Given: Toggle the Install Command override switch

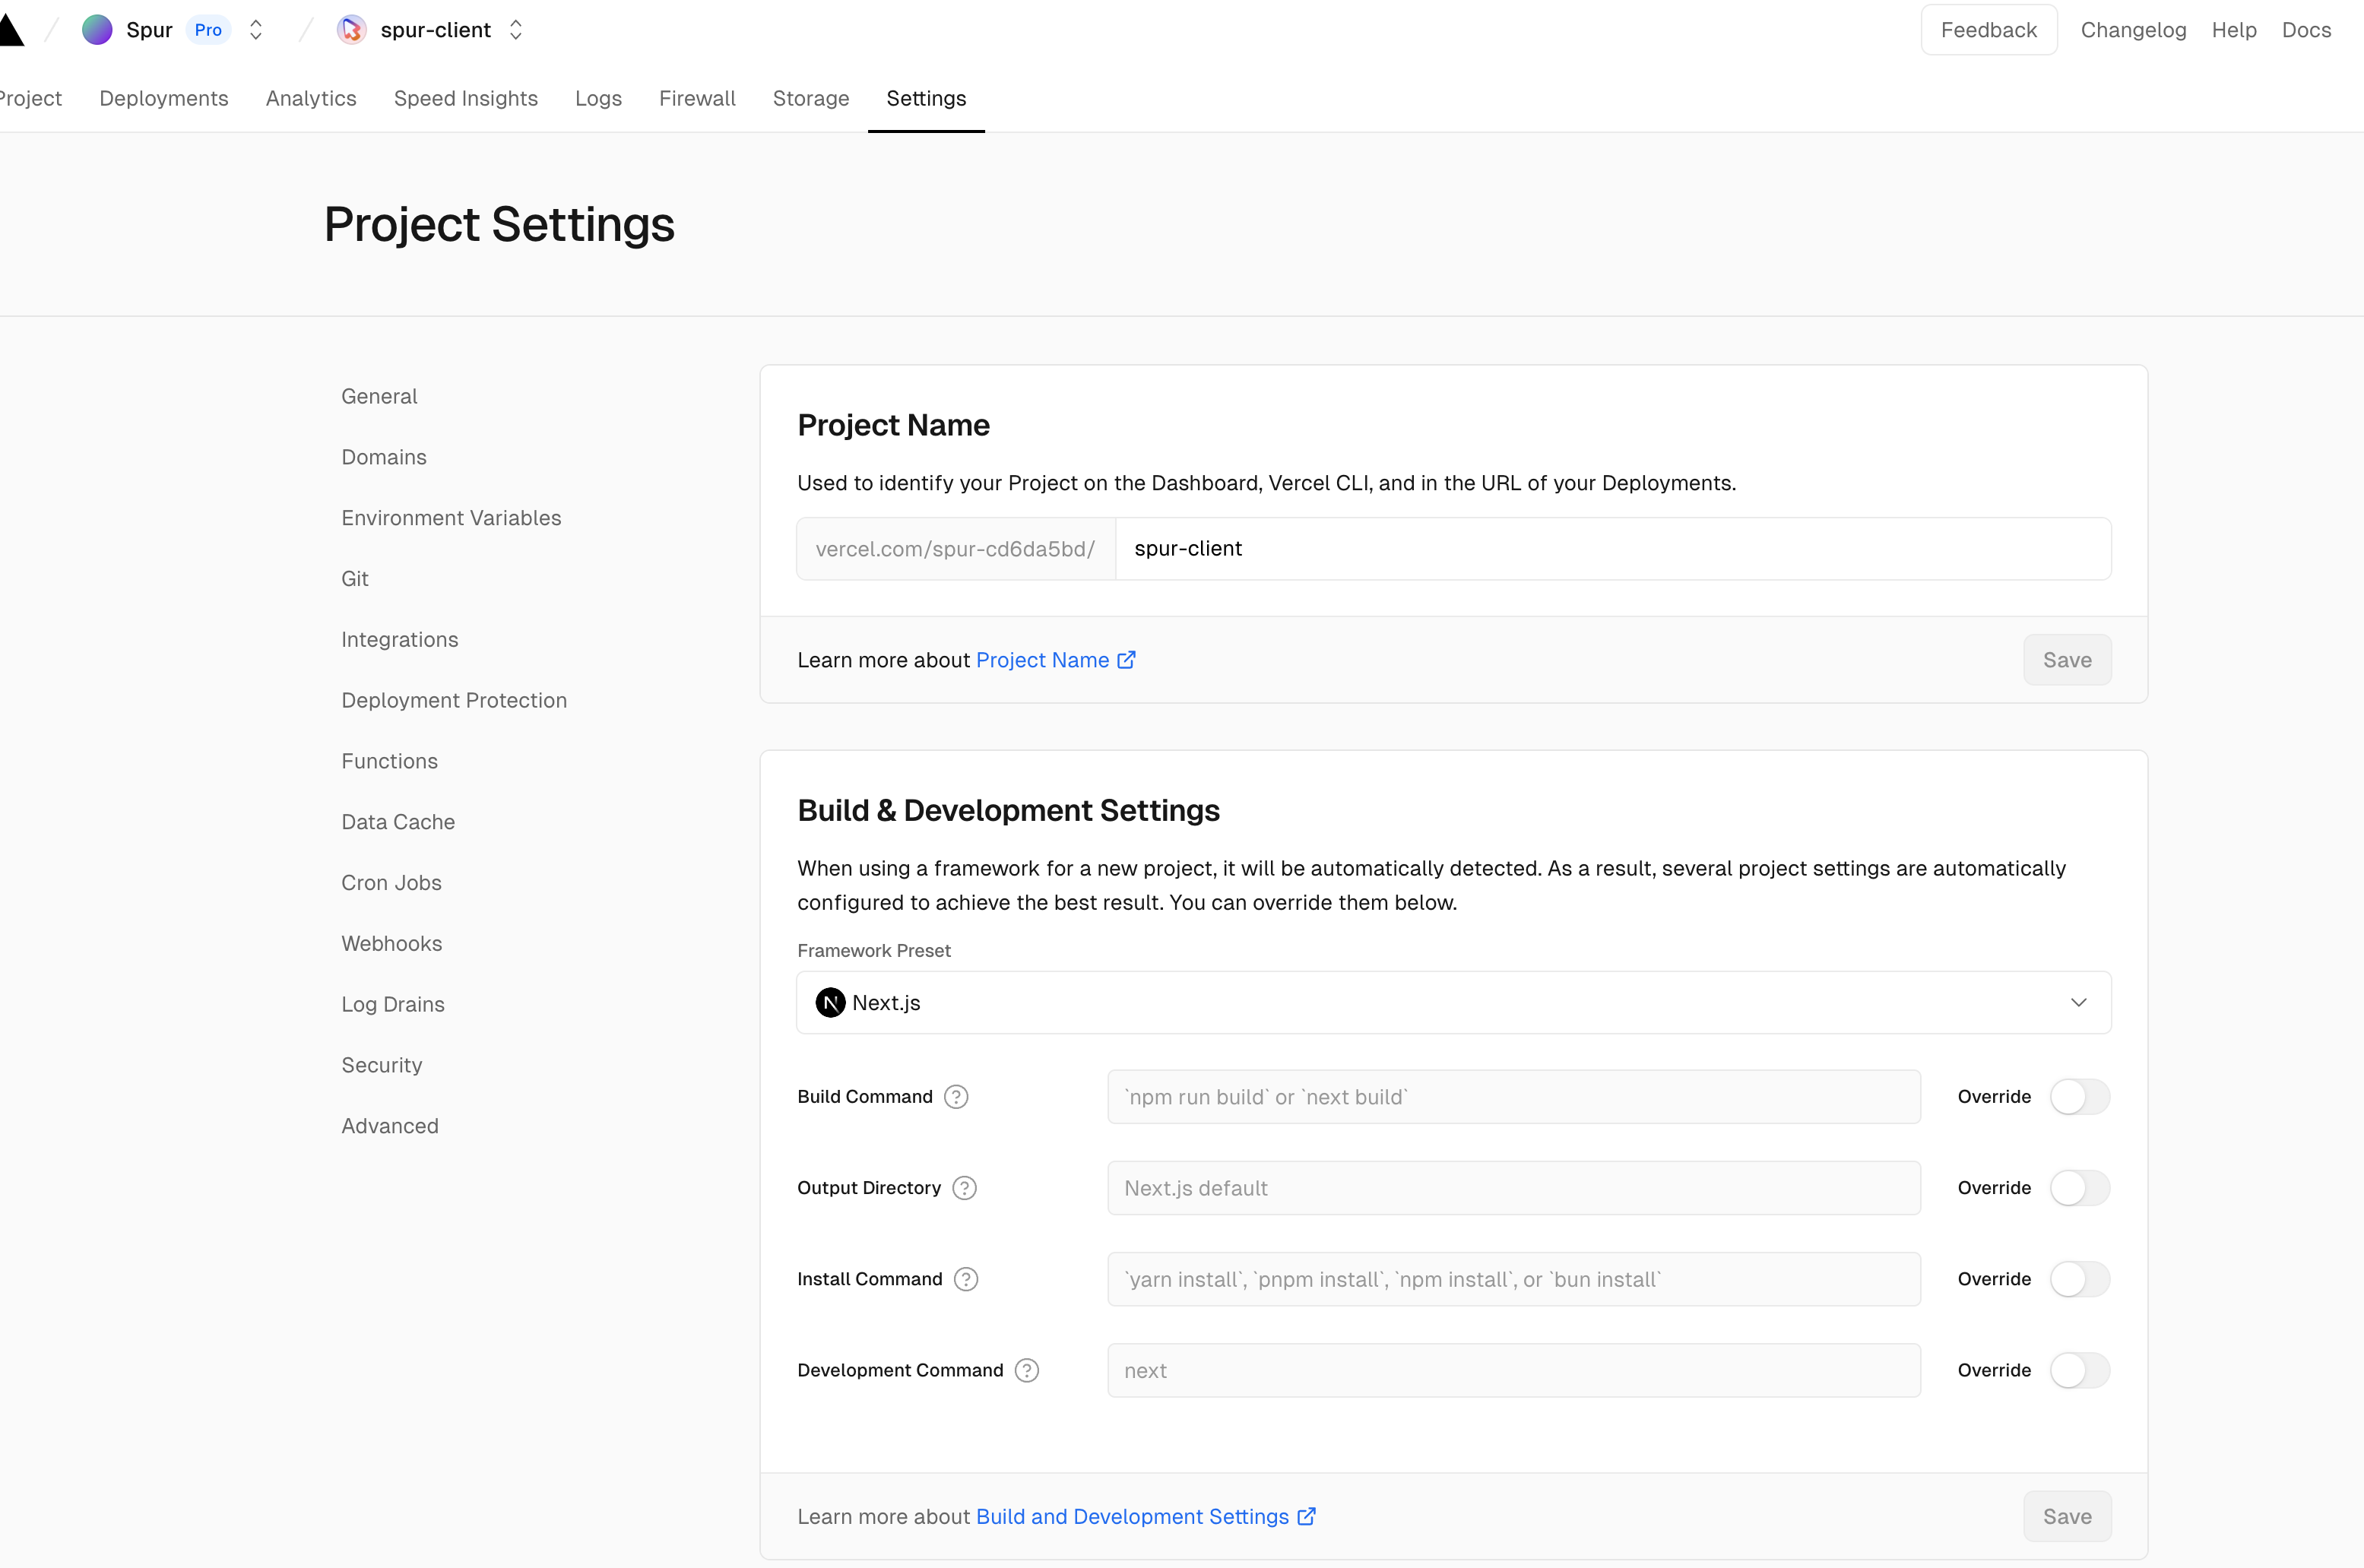Looking at the screenshot, I should (x=2079, y=1279).
